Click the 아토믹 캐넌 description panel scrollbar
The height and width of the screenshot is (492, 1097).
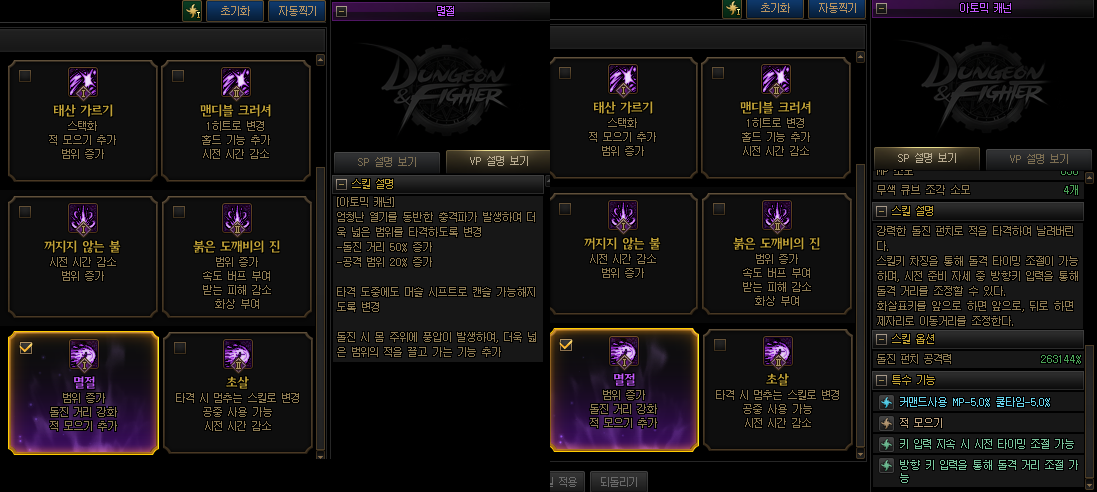point(1089,414)
